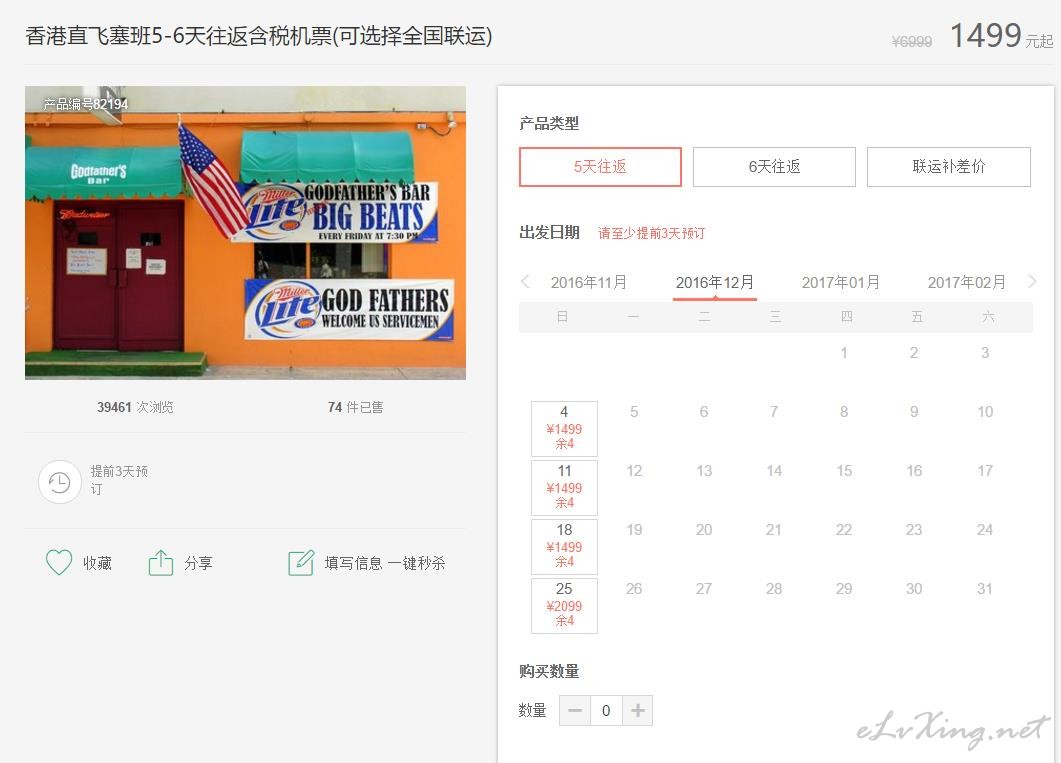Choose December 11 departure at ¥1499
Viewport: 1061px width, 763px height.
pos(564,488)
